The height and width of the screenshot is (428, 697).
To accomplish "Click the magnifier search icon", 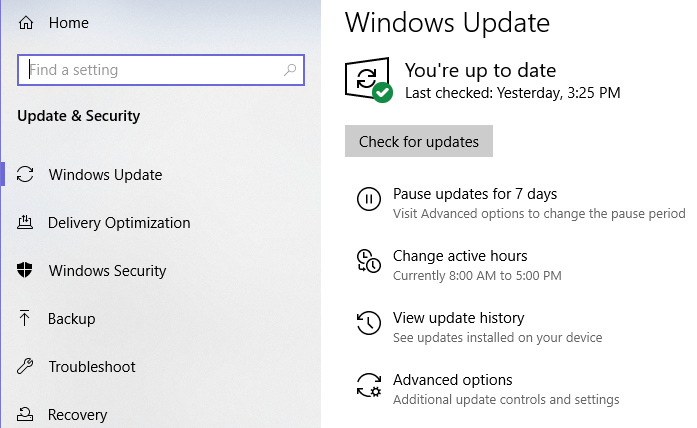I will [x=290, y=70].
